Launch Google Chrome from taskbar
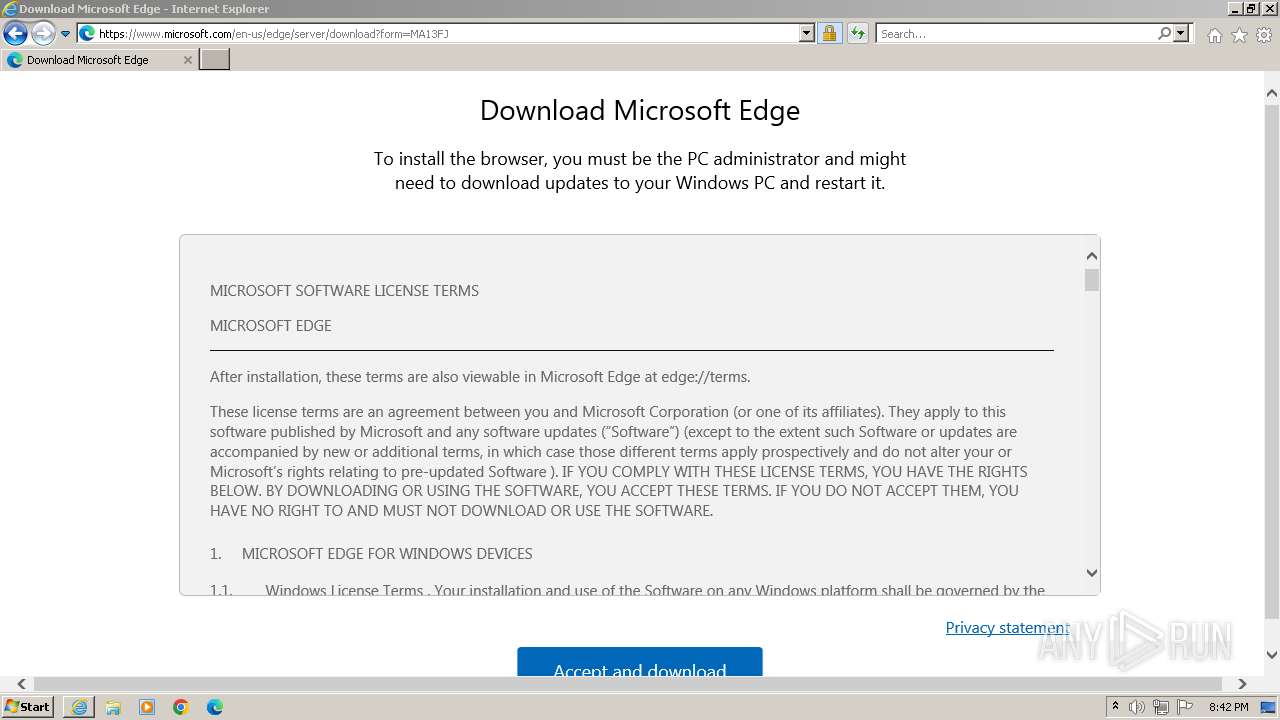1280x720 pixels. click(181, 707)
